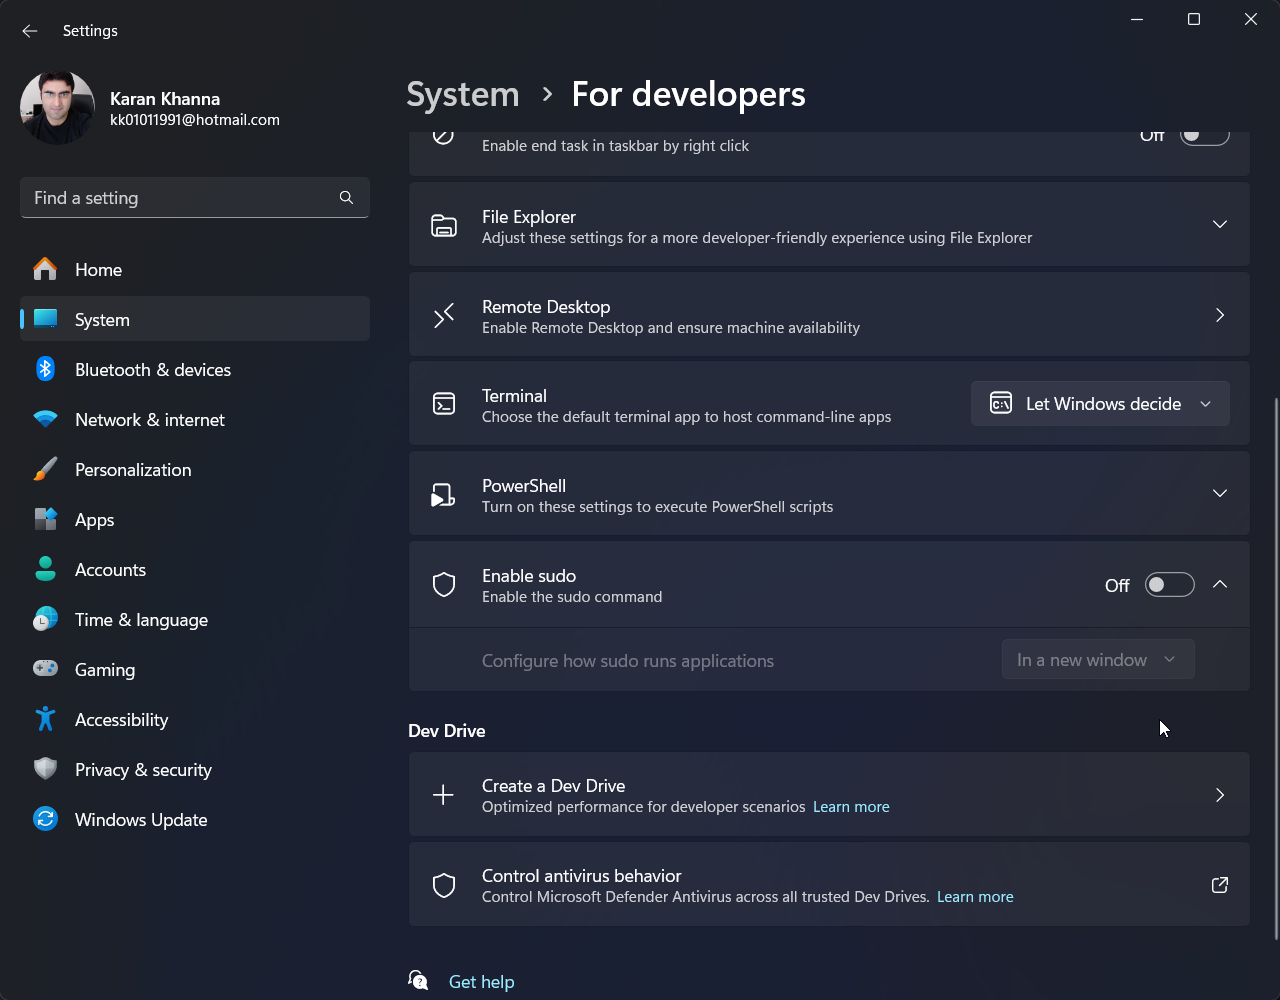
Task: Open Network & internet settings
Action: pos(195,419)
